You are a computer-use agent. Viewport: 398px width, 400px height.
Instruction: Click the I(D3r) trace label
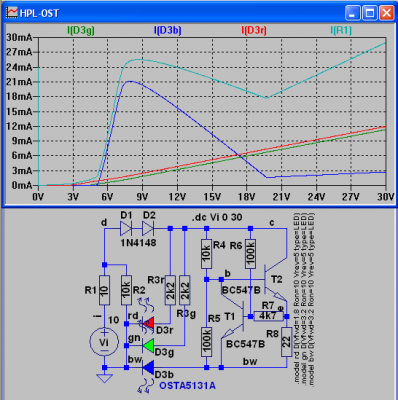[254, 30]
